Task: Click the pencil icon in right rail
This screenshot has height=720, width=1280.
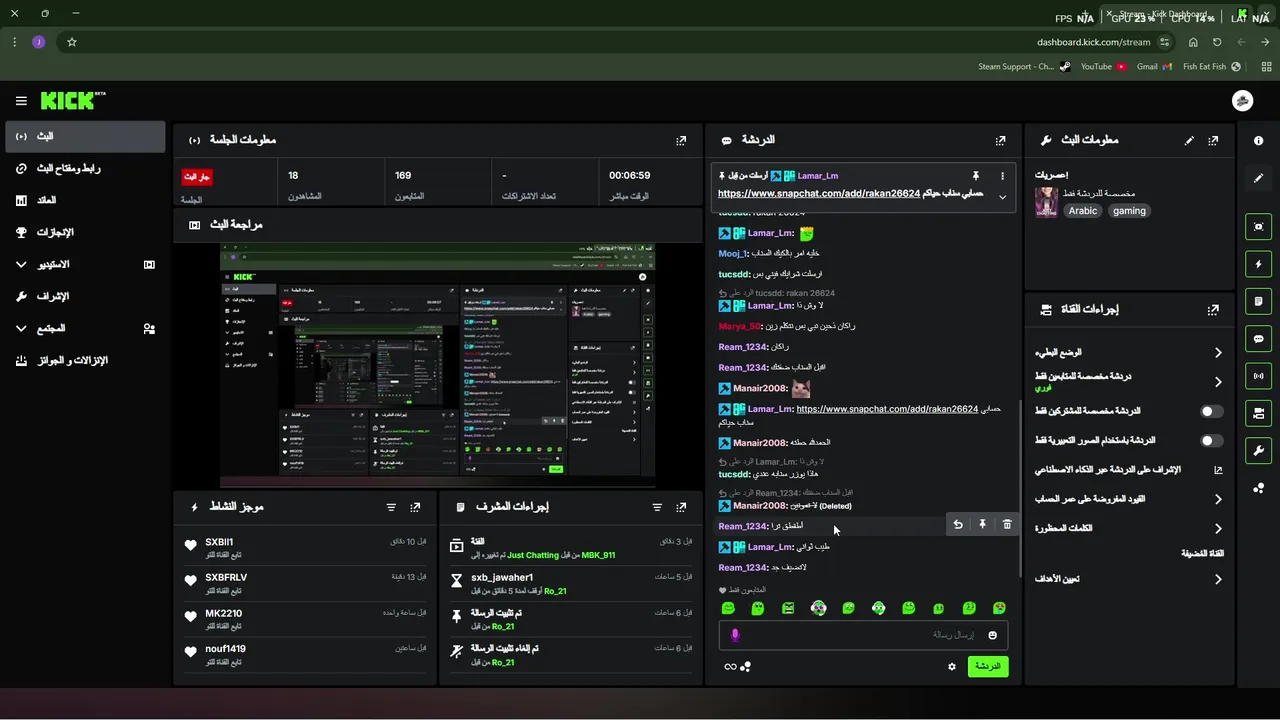Action: (1258, 178)
